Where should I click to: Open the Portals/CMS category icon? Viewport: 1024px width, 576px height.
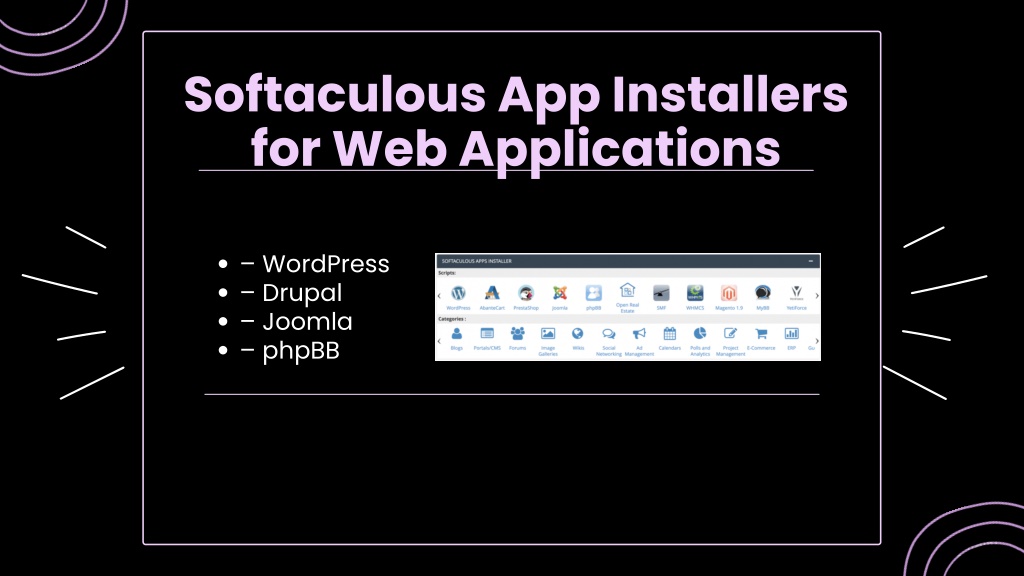(x=487, y=334)
